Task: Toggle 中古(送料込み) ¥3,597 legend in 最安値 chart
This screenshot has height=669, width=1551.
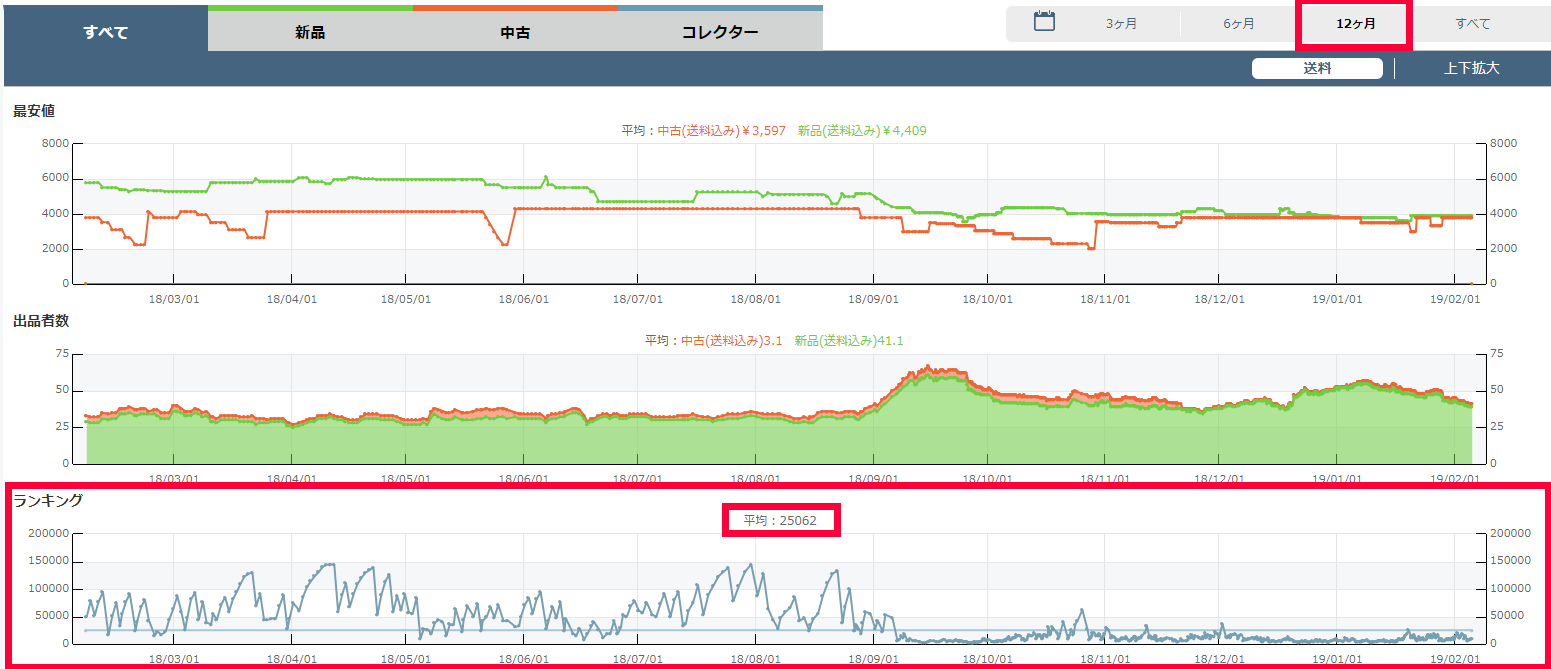Action: point(720,131)
